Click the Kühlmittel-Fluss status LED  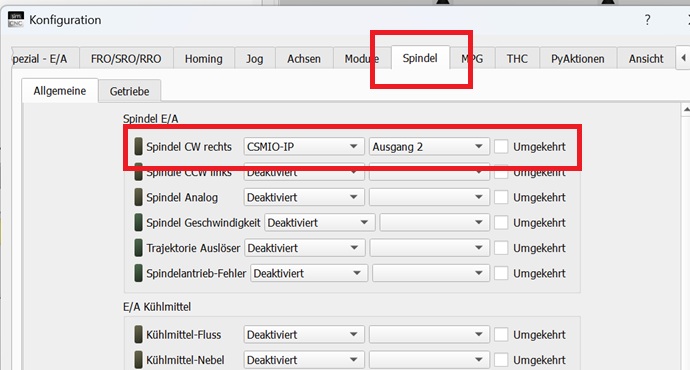tap(138, 334)
